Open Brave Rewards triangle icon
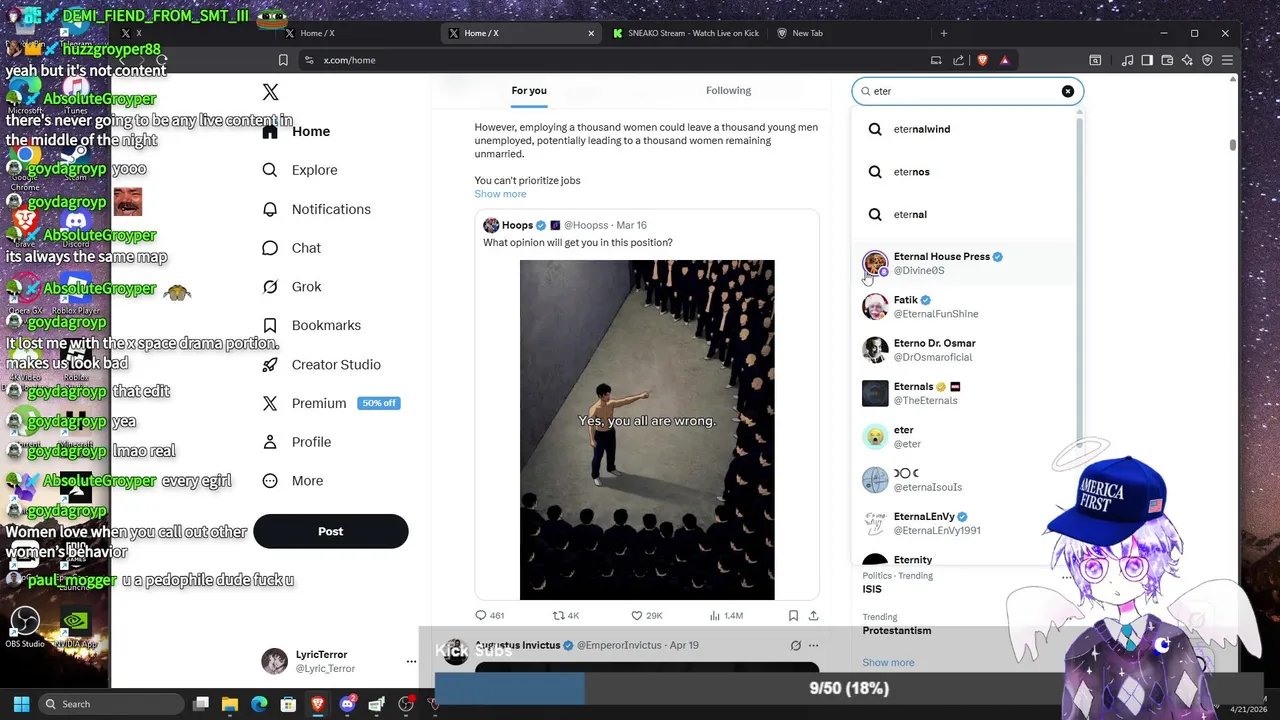 (x=1005, y=60)
